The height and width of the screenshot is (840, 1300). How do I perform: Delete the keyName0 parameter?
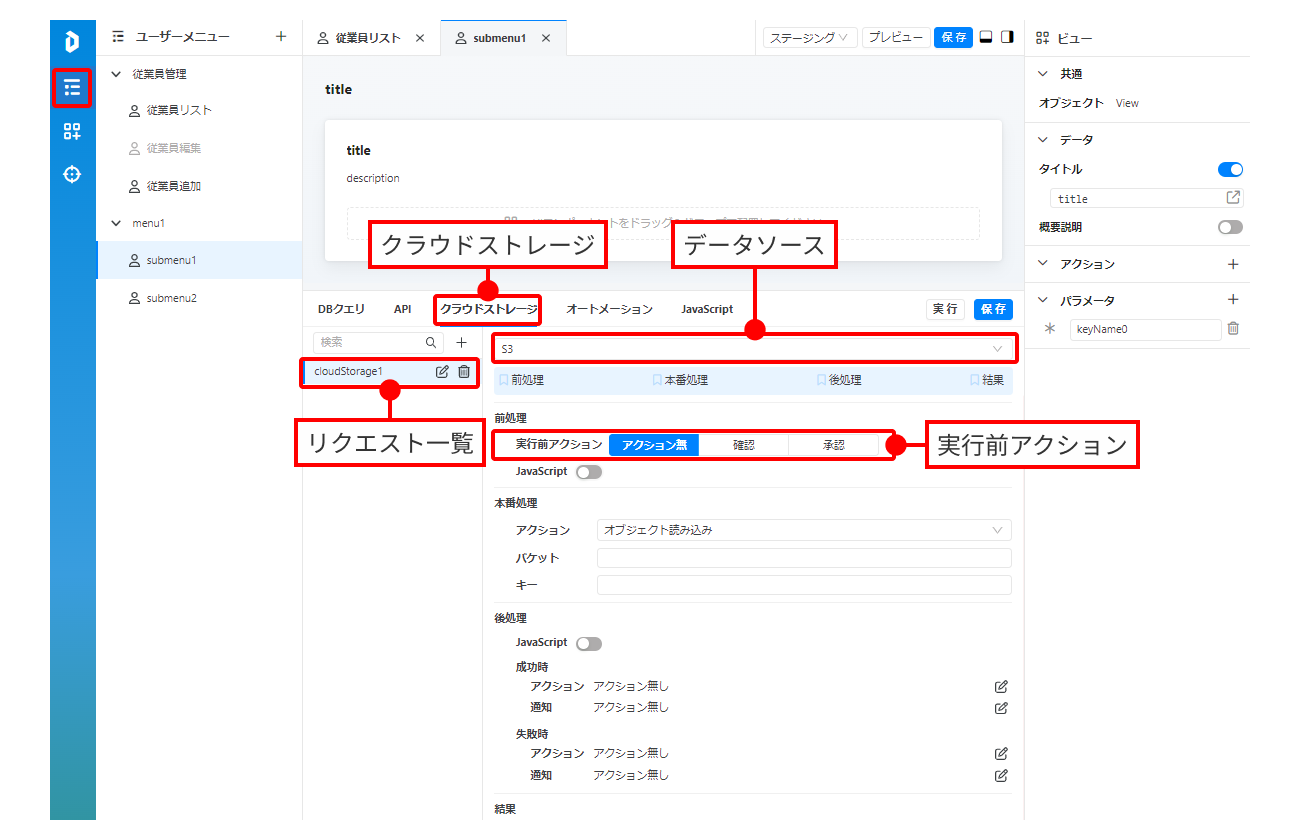point(1233,328)
